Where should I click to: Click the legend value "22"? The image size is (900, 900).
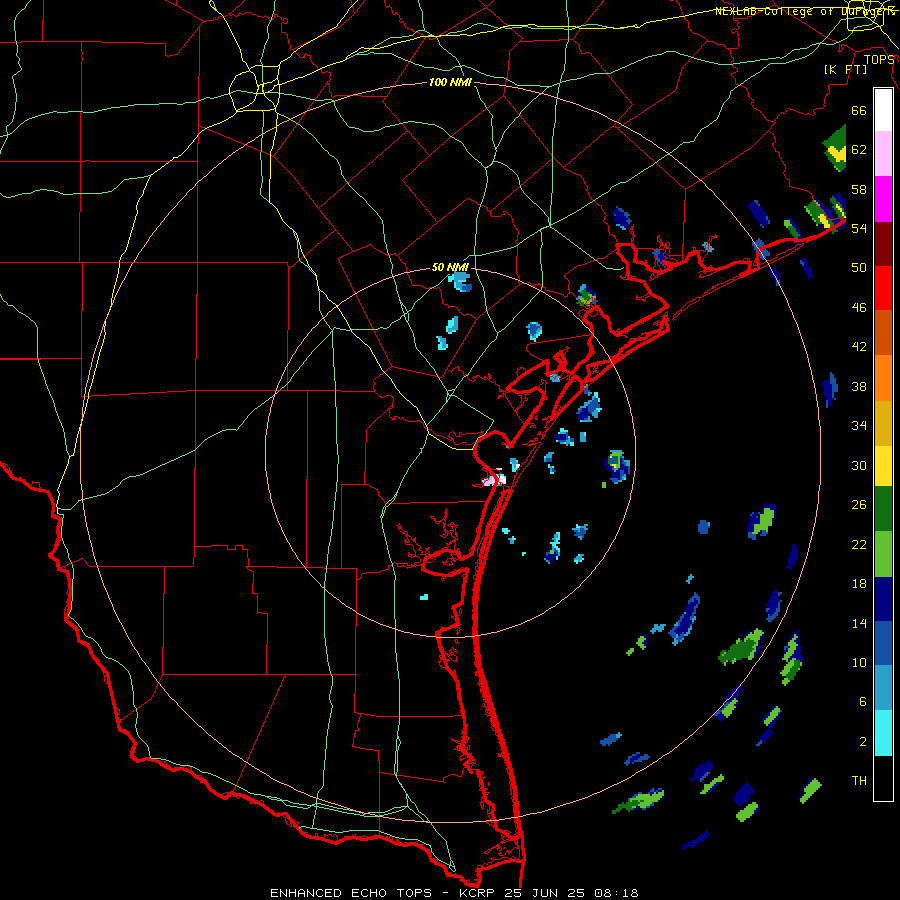tap(859, 545)
